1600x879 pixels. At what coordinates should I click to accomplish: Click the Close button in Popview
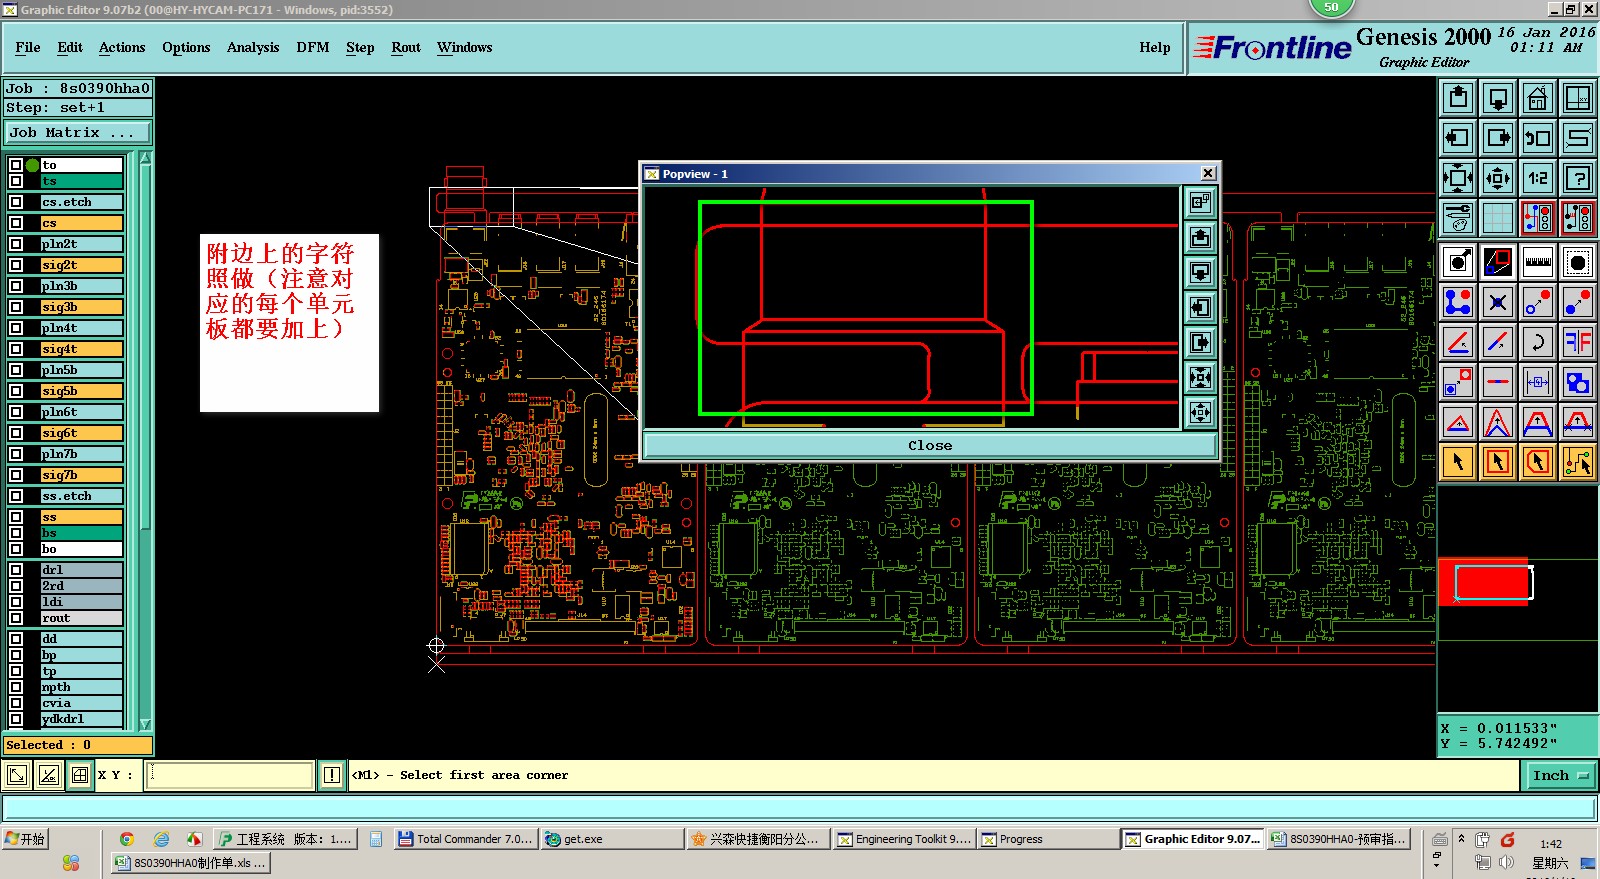[x=930, y=445]
